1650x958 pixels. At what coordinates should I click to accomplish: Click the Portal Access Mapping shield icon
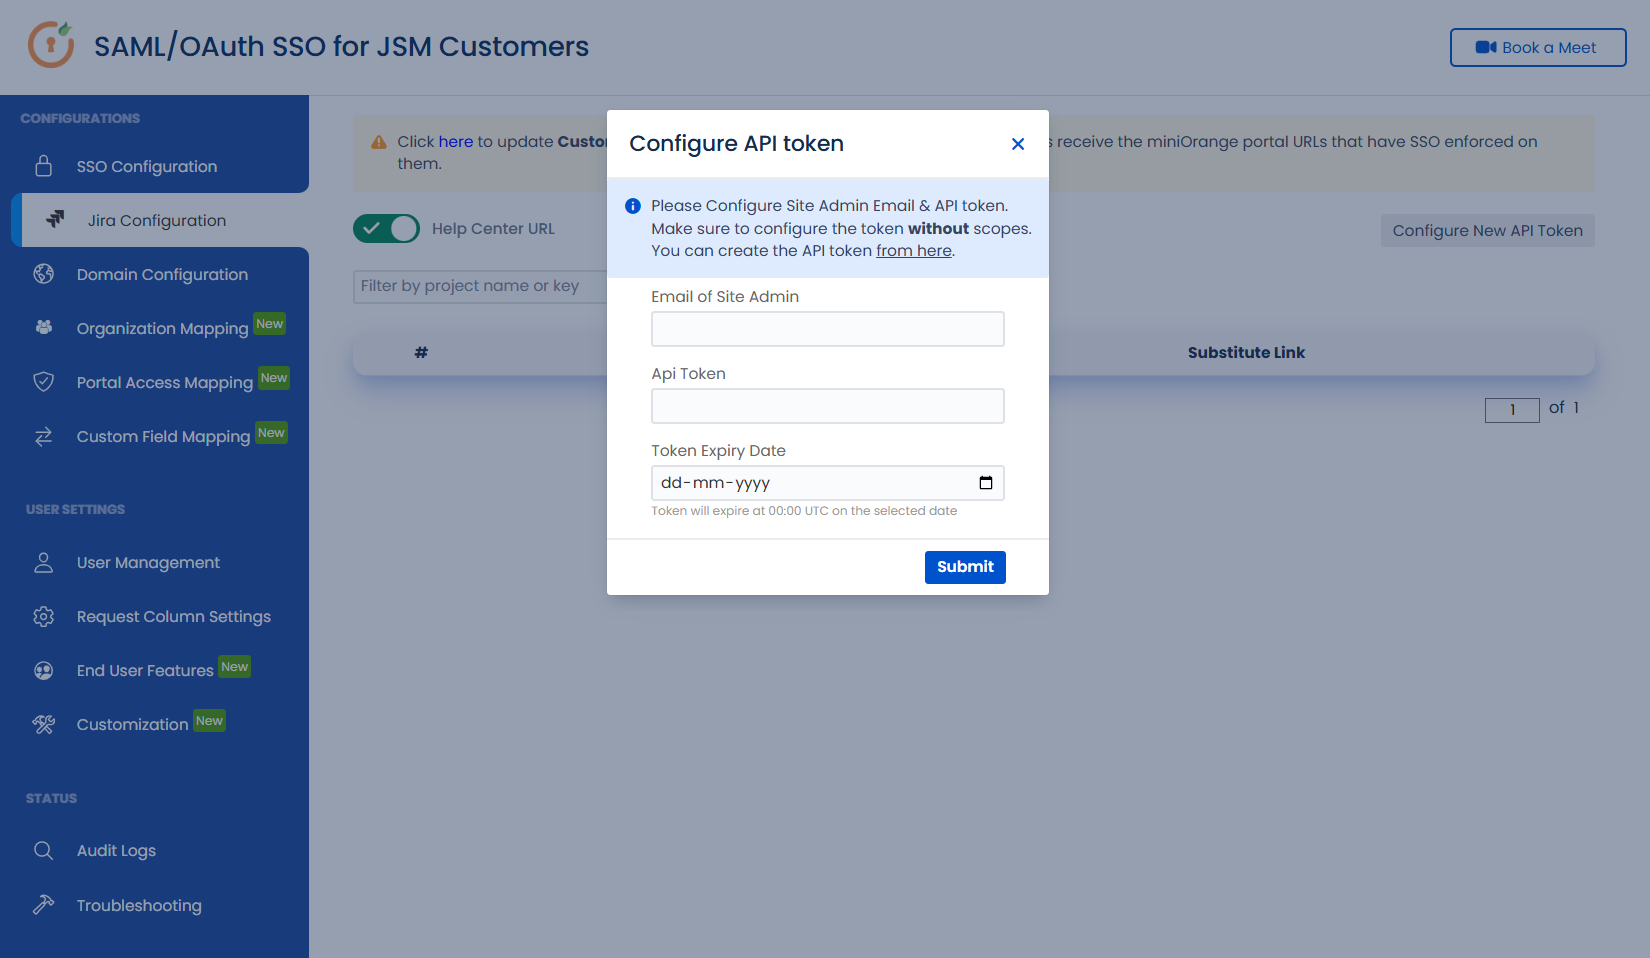[x=43, y=381]
